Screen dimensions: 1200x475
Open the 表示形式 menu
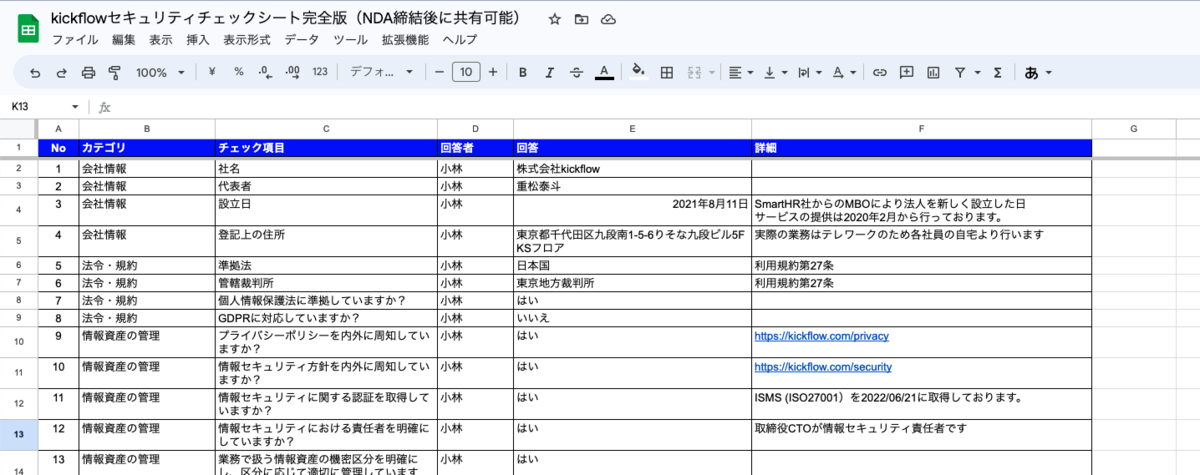point(247,40)
